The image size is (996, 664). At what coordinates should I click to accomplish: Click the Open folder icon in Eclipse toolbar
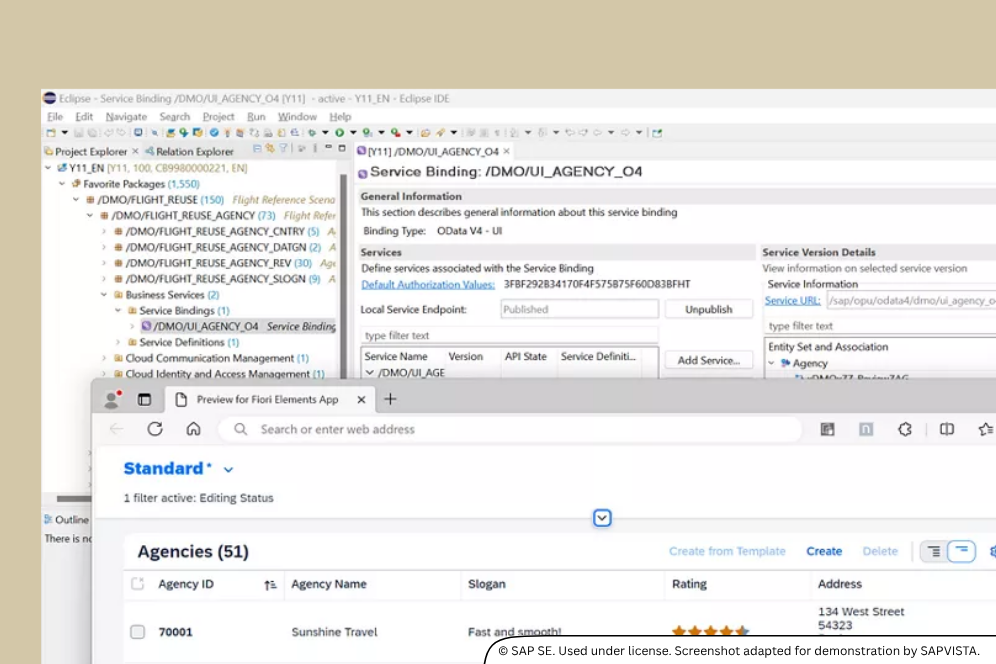coord(425,133)
